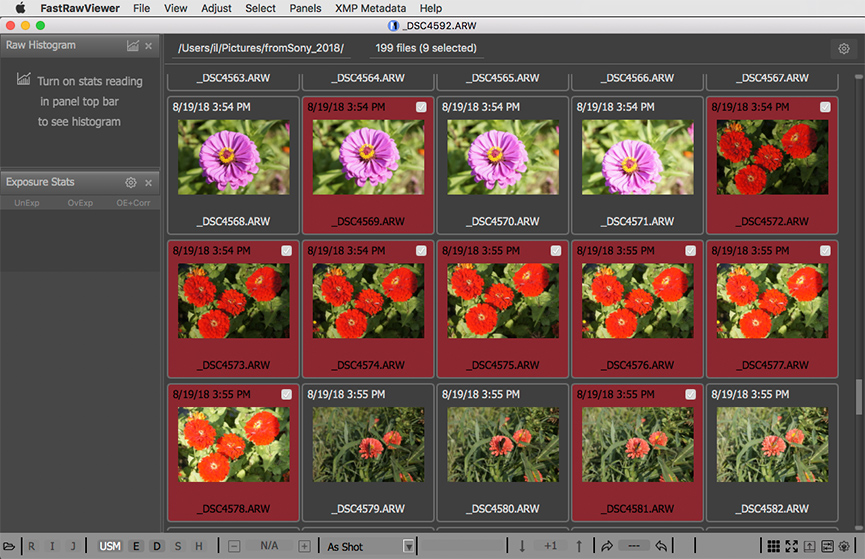Toggle the USM sharpening button
The height and width of the screenshot is (559, 865).
110,546
